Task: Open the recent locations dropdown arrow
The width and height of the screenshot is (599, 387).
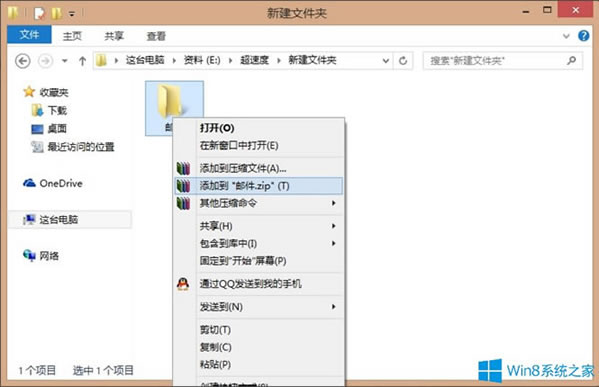Action: click(x=65, y=61)
